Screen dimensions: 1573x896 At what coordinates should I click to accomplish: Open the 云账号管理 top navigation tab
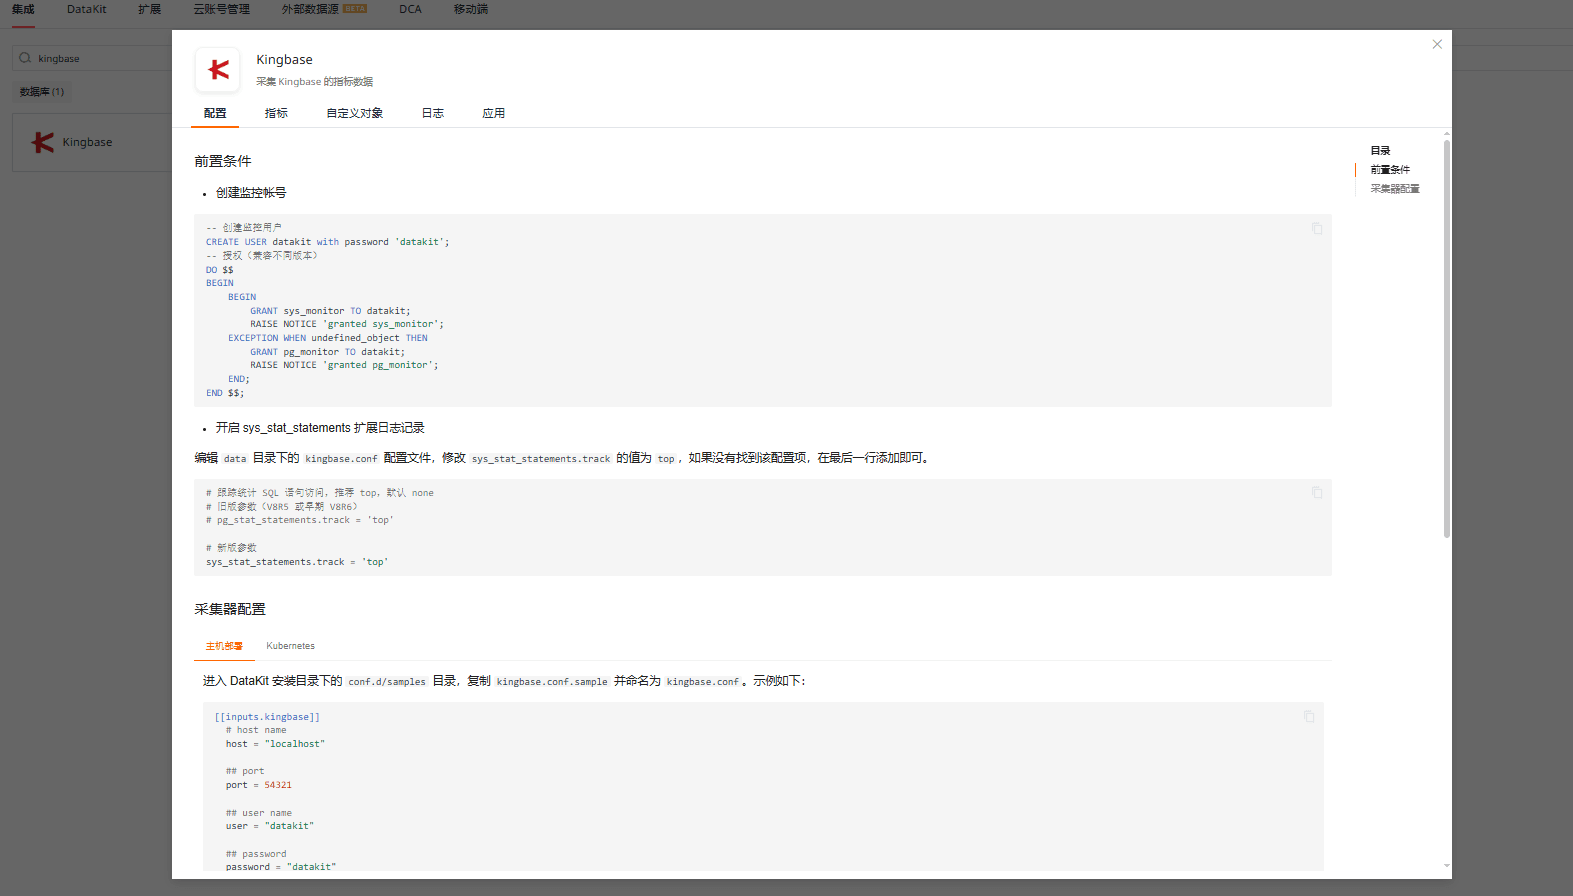[x=221, y=9]
